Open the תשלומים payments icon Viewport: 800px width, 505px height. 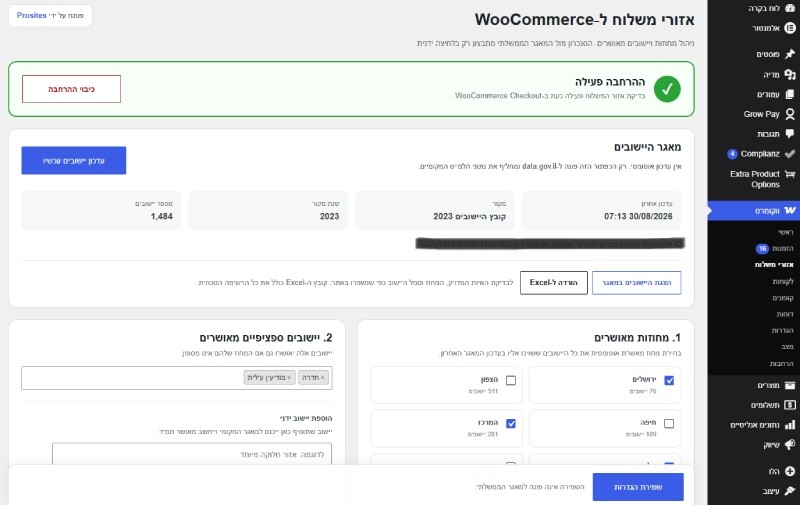790,405
